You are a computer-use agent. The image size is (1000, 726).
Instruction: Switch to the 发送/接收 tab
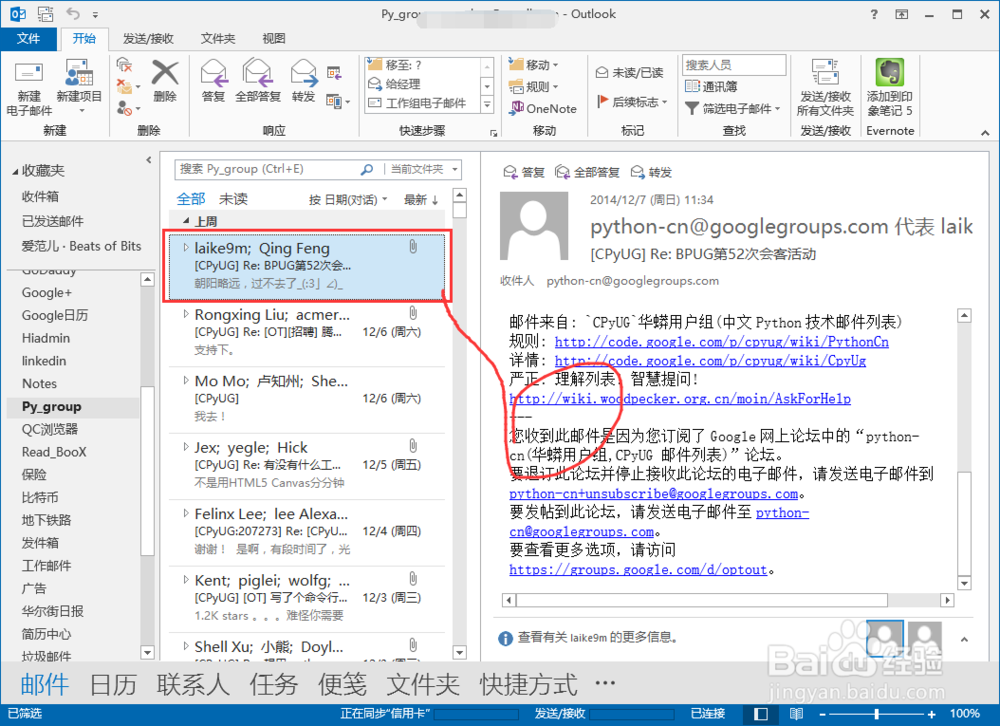click(x=148, y=39)
